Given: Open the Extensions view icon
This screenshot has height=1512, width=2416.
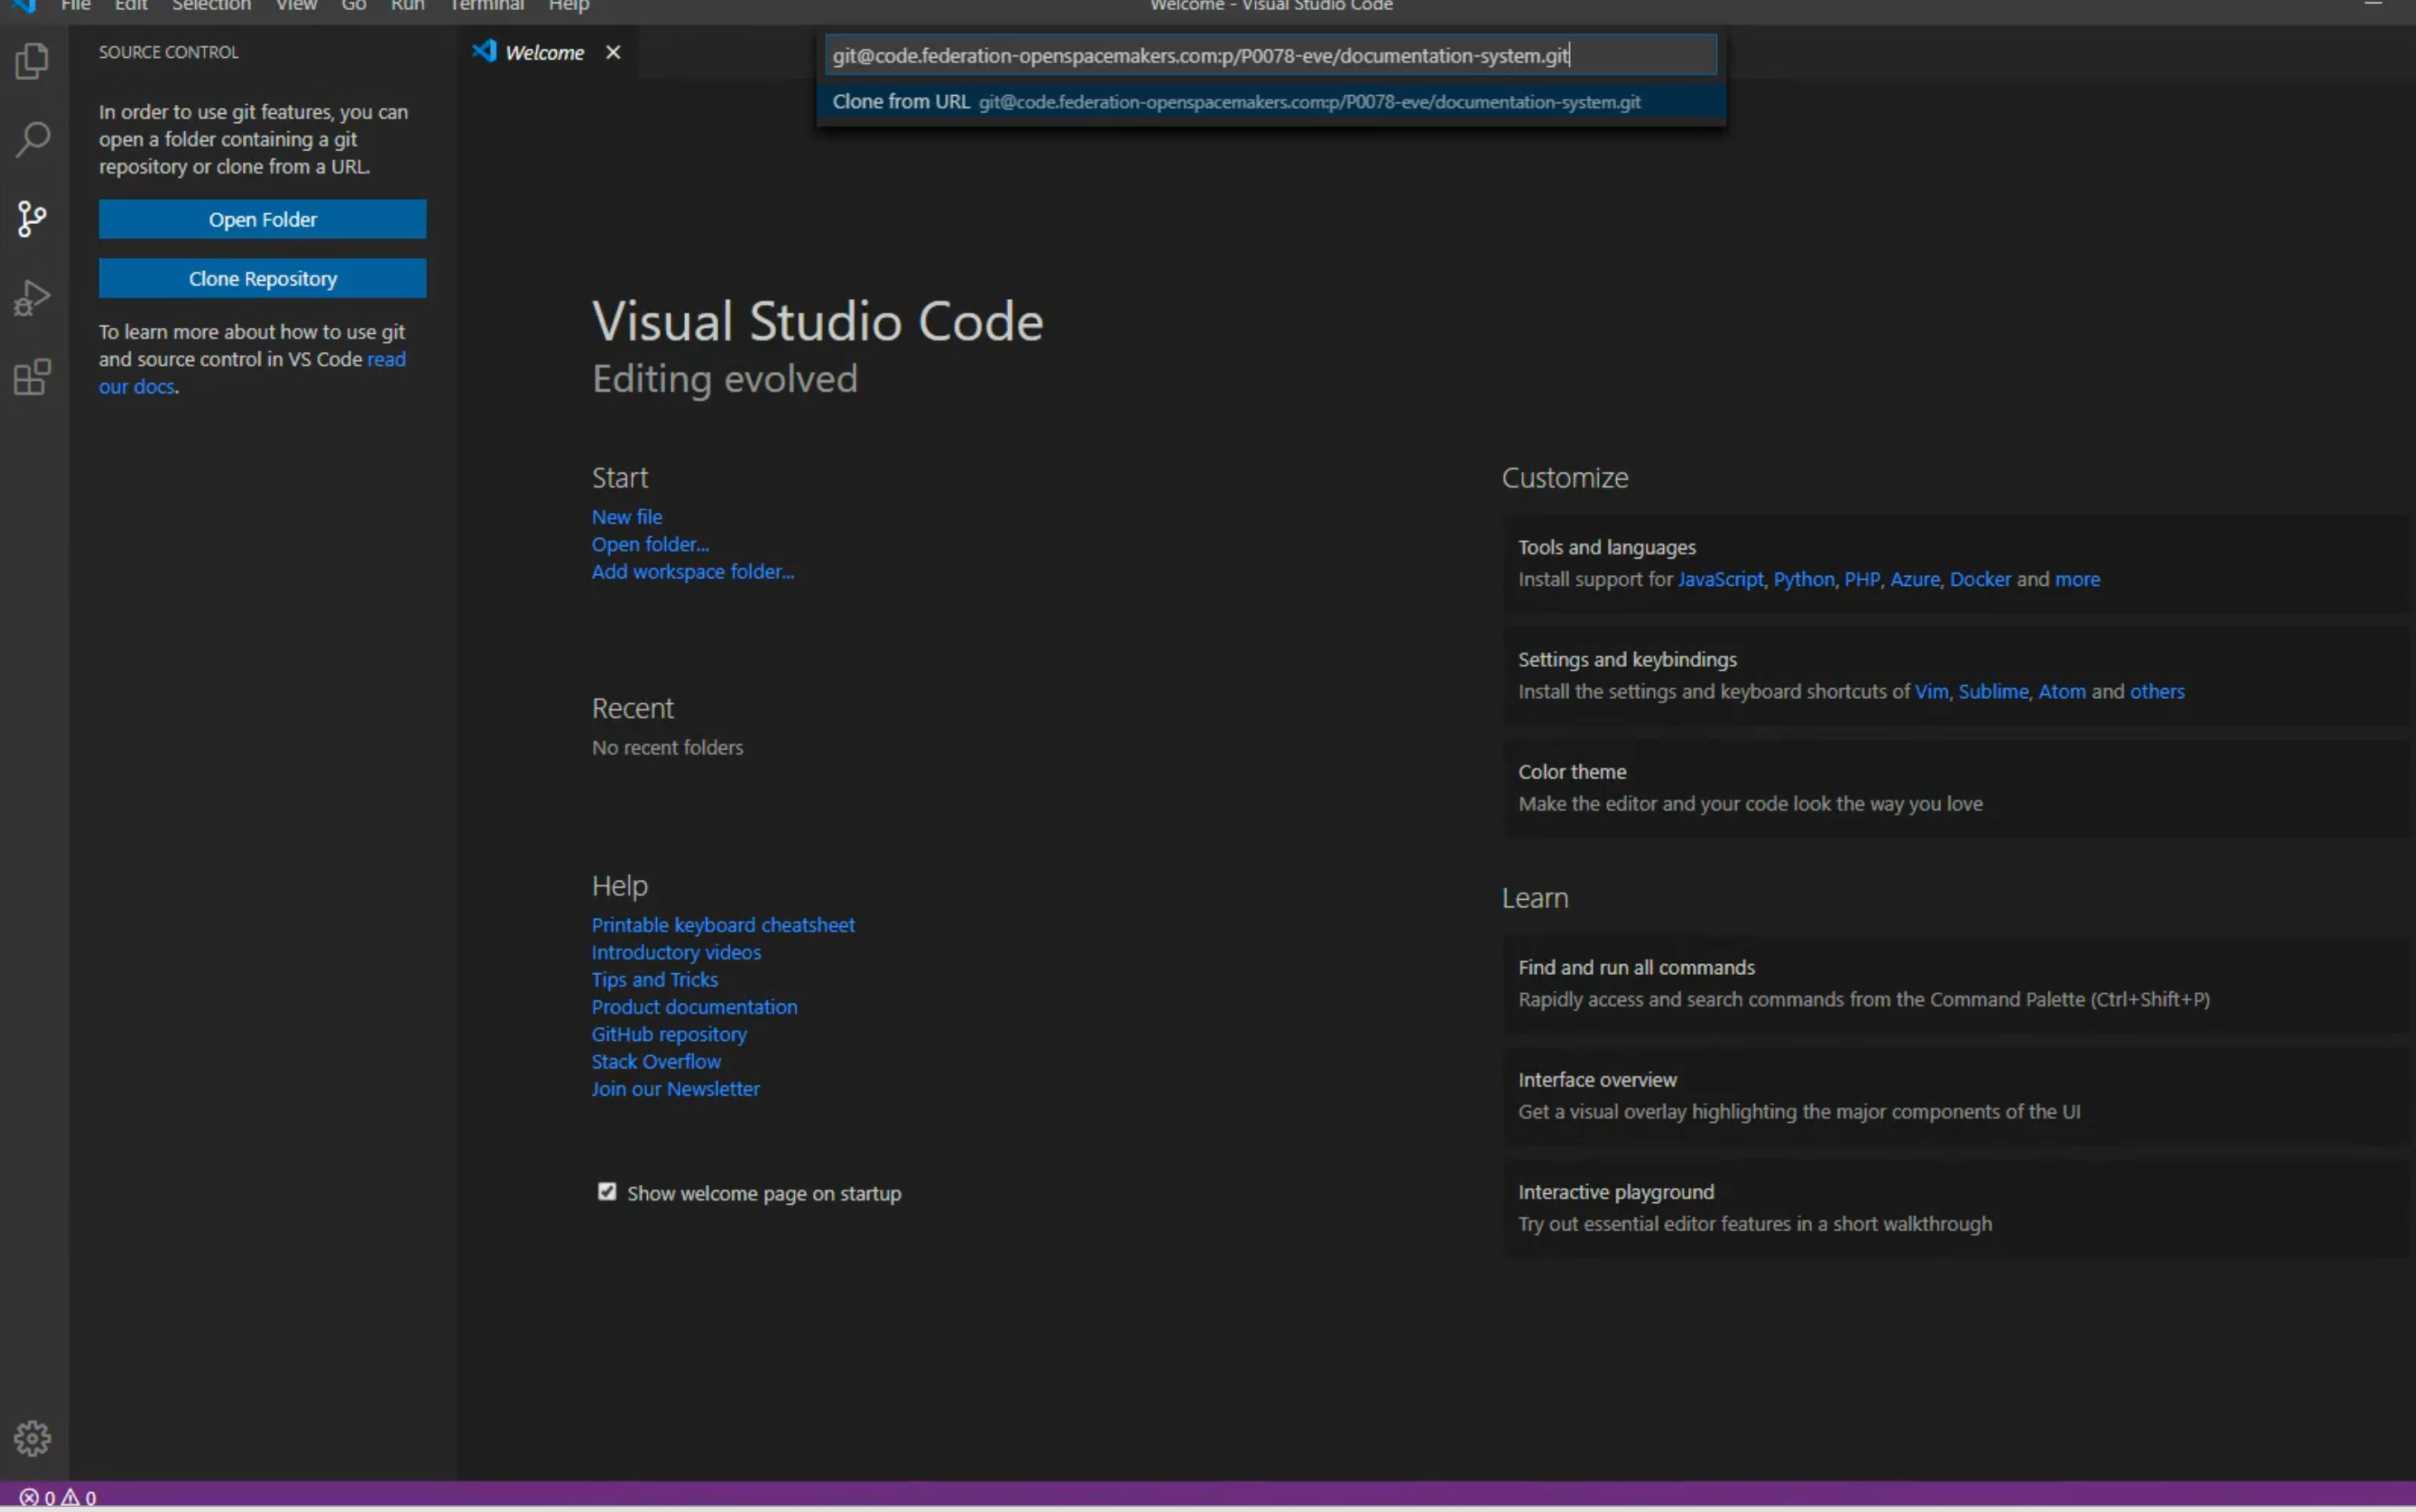Looking at the screenshot, I should pyautogui.click(x=32, y=377).
